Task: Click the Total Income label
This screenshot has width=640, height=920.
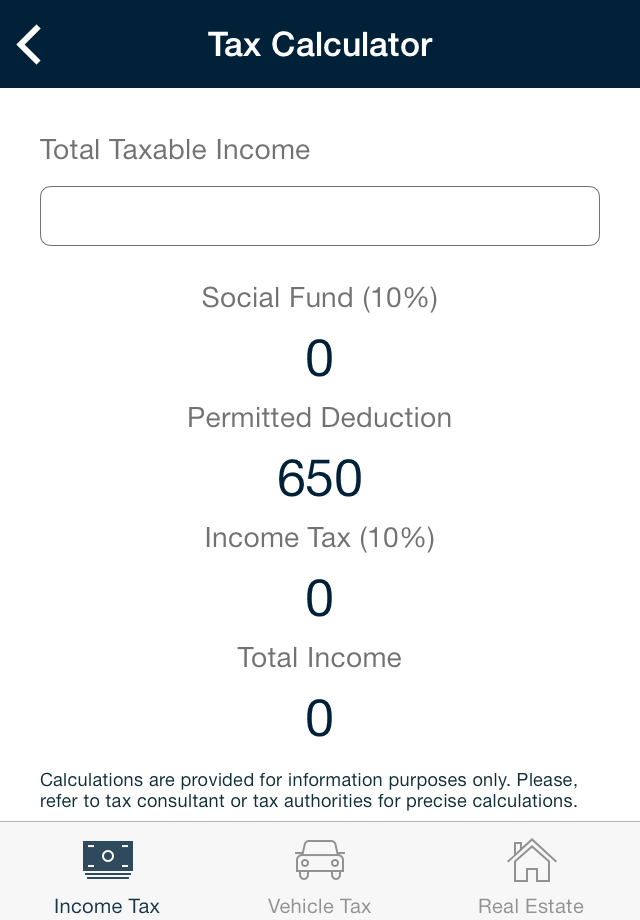Action: [x=320, y=658]
